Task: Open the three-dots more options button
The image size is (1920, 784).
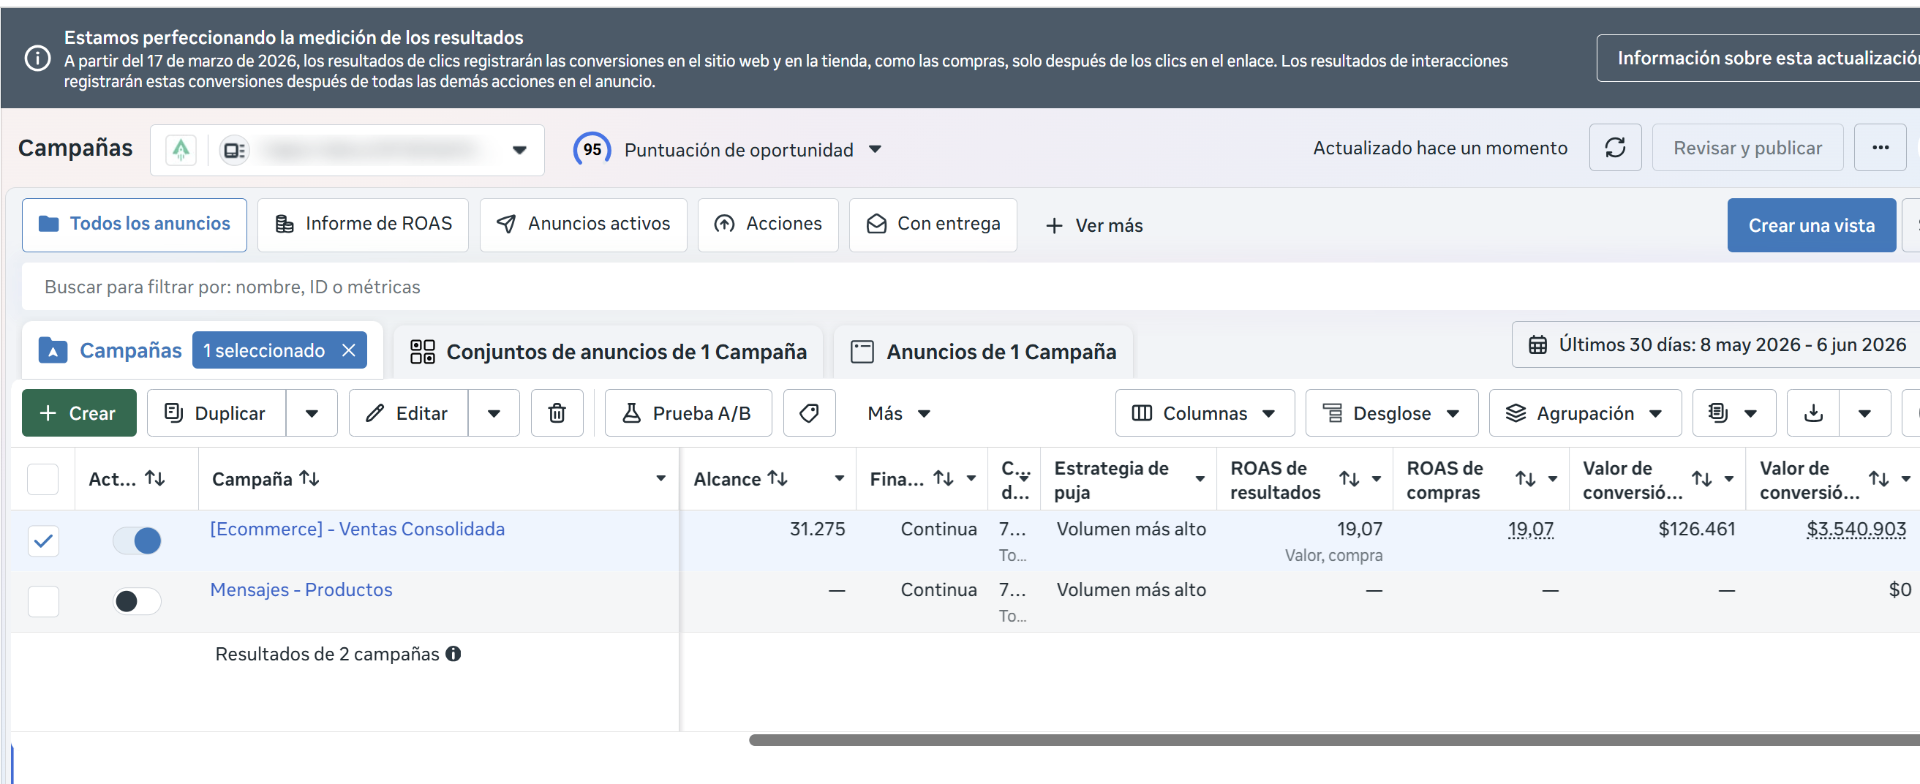Action: pyautogui.click(x=1880, y=148)
